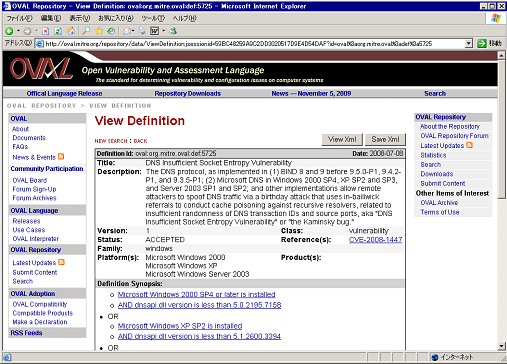
Task: Open the About link in OVAL sidebar
Action: [21, 129]
